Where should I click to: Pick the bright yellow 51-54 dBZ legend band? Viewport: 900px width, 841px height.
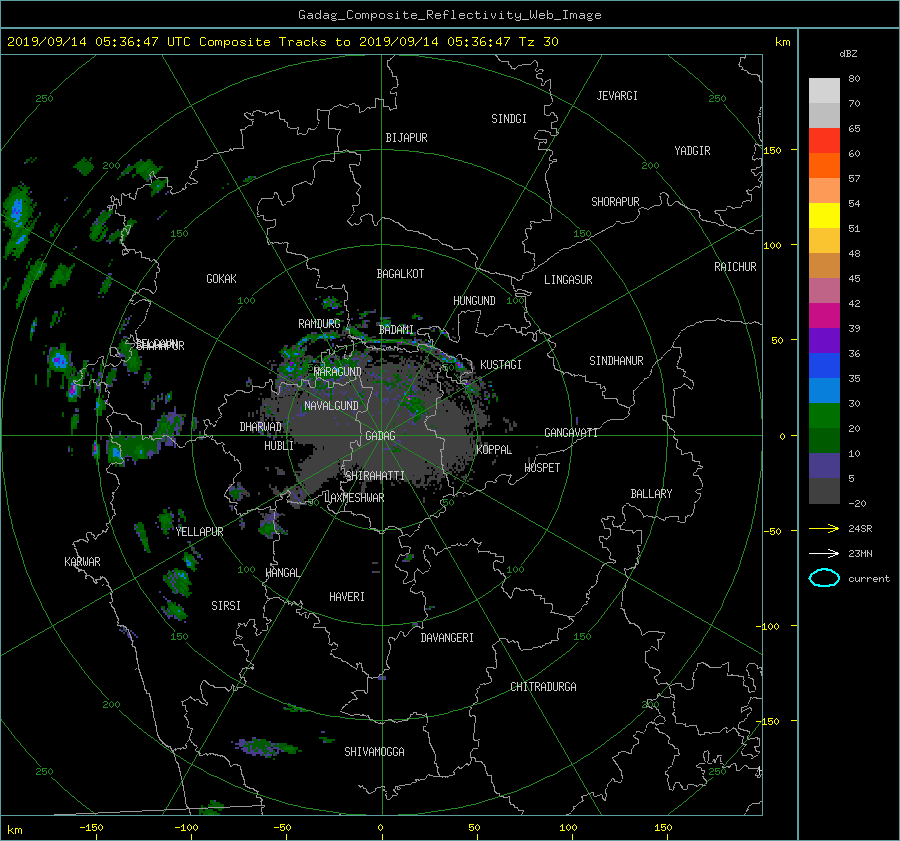point(824,215)
